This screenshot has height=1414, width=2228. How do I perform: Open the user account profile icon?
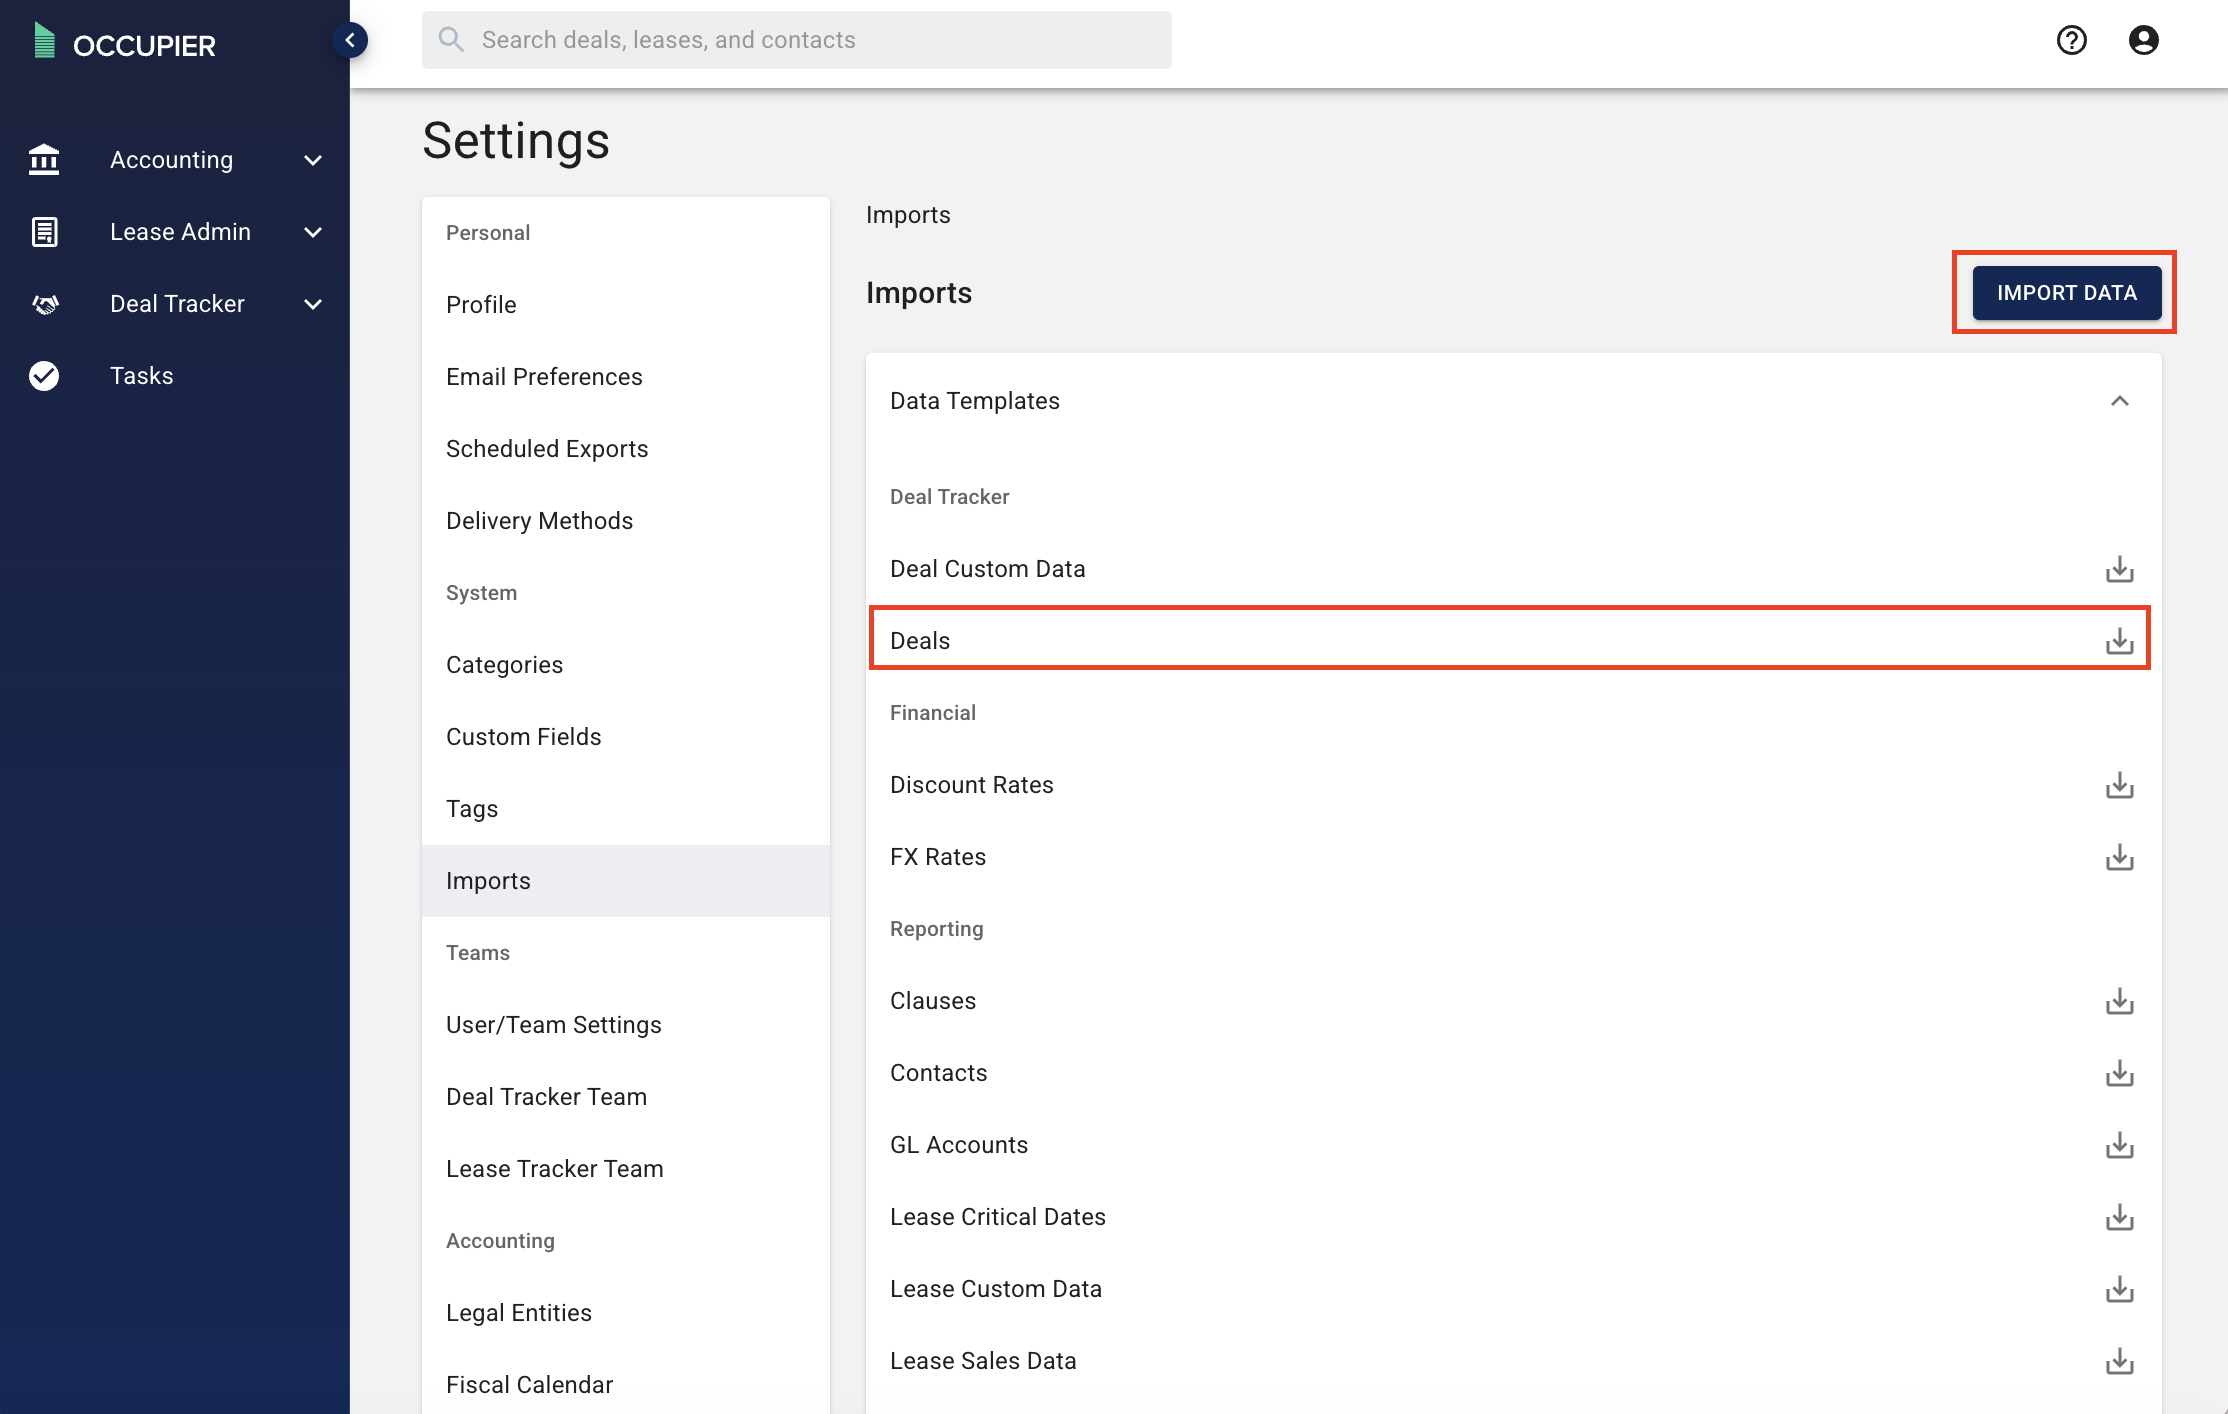[x=2143, y=40]
